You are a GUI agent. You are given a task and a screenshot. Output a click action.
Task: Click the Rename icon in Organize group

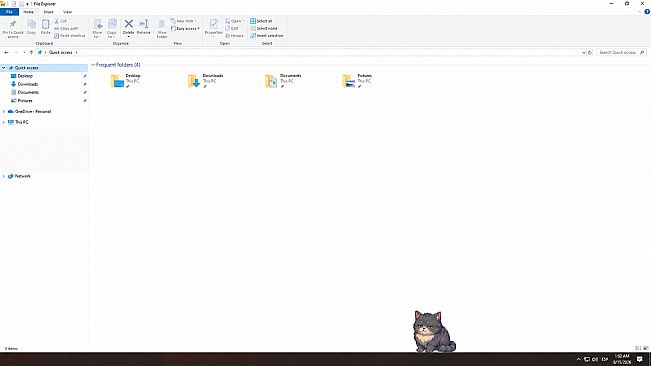[144, 24]
